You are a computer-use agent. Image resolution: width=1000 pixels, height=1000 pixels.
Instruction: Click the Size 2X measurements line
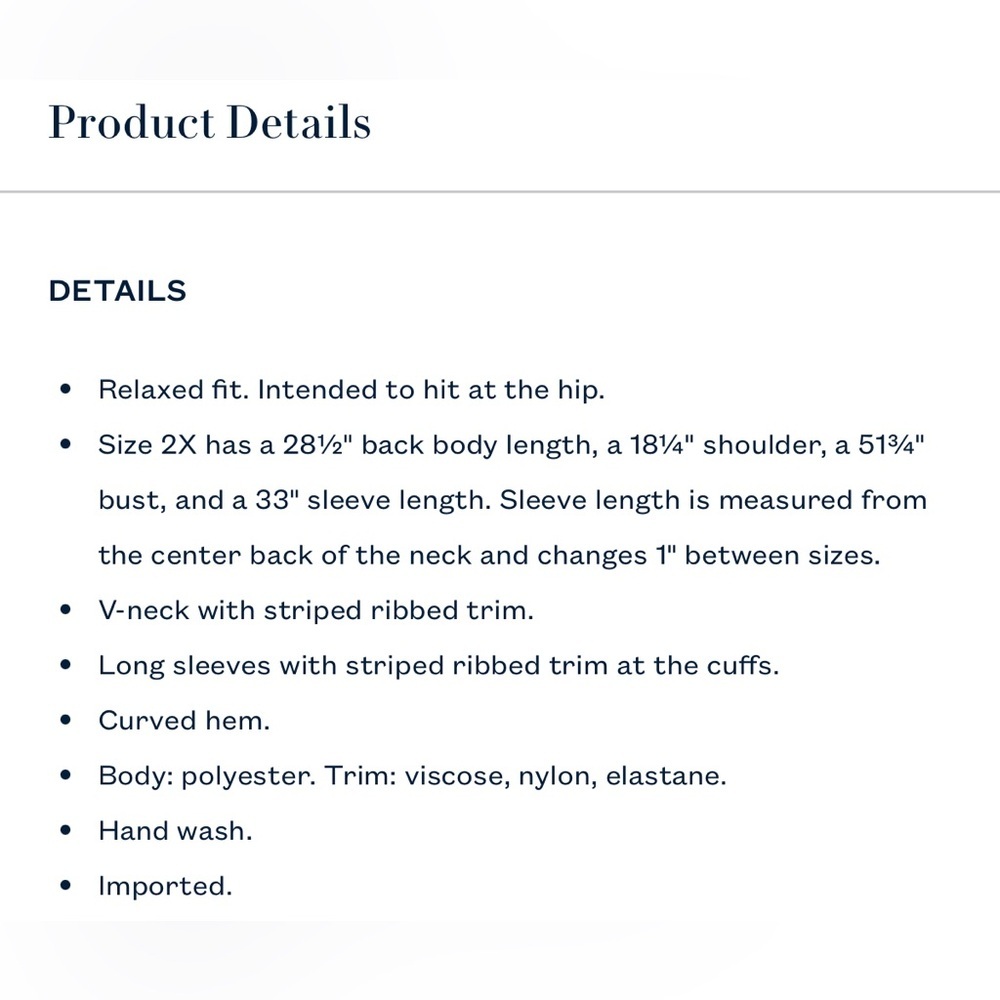(x=511, y=445)
